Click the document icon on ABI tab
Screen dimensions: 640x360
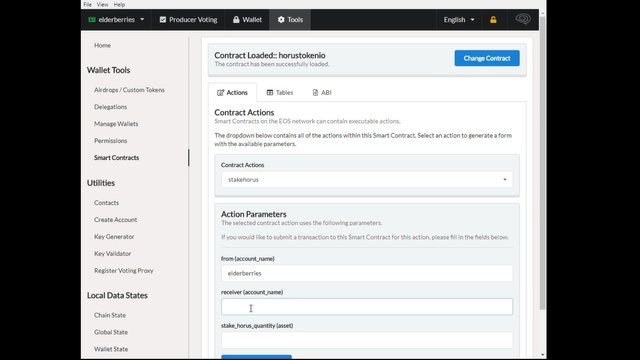[x=315, y=93]
